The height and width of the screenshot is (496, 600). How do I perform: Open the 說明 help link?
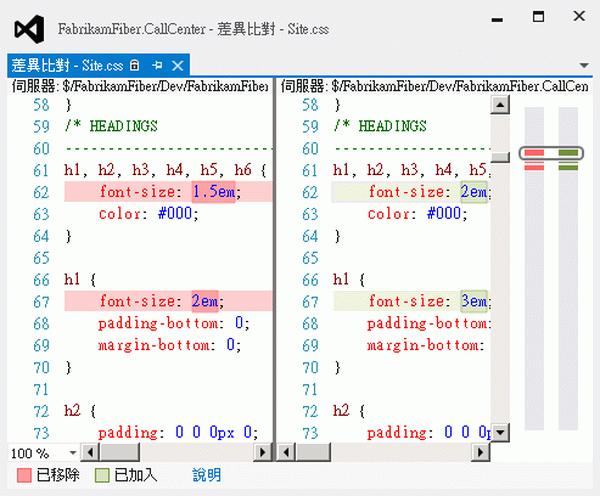pos(207,475)
